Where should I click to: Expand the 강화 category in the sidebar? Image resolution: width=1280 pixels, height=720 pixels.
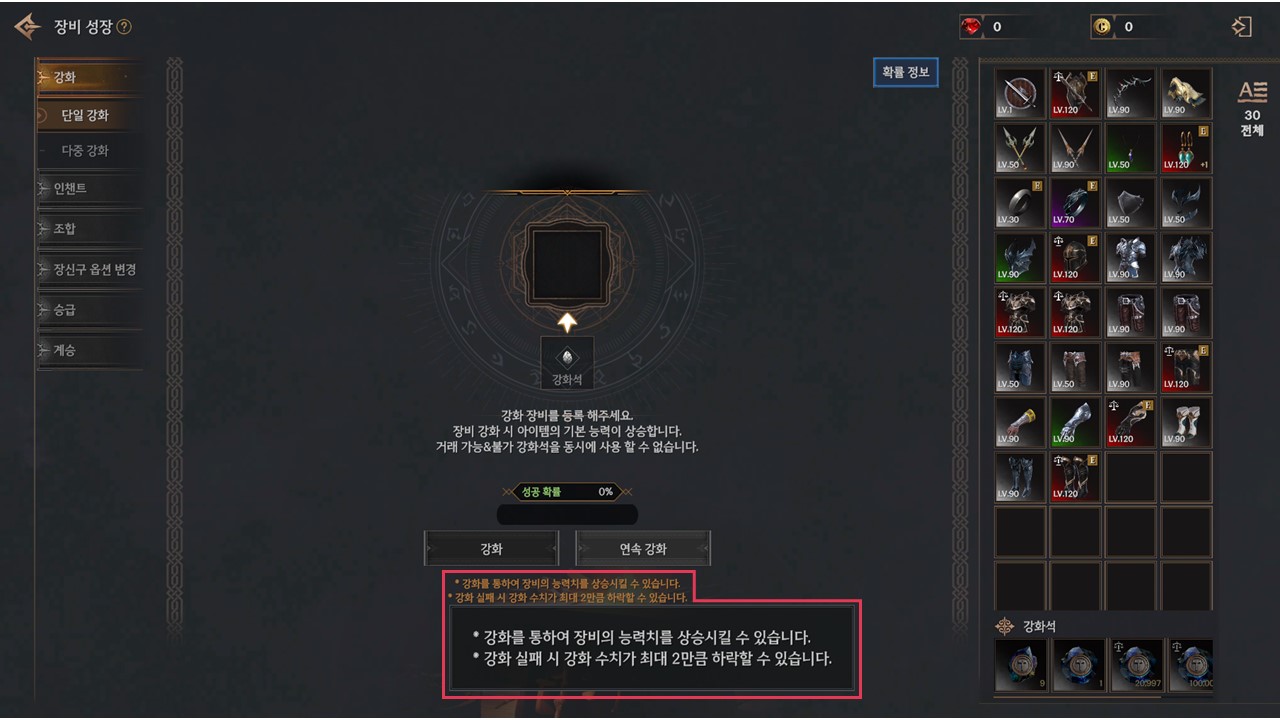click(x=87, y=77)
